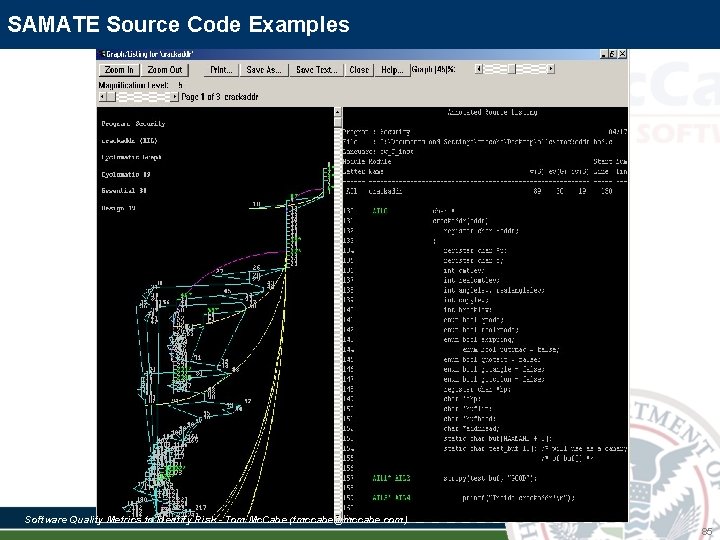Click Graph percentage slider right arrow

click(x=551, y=69)
